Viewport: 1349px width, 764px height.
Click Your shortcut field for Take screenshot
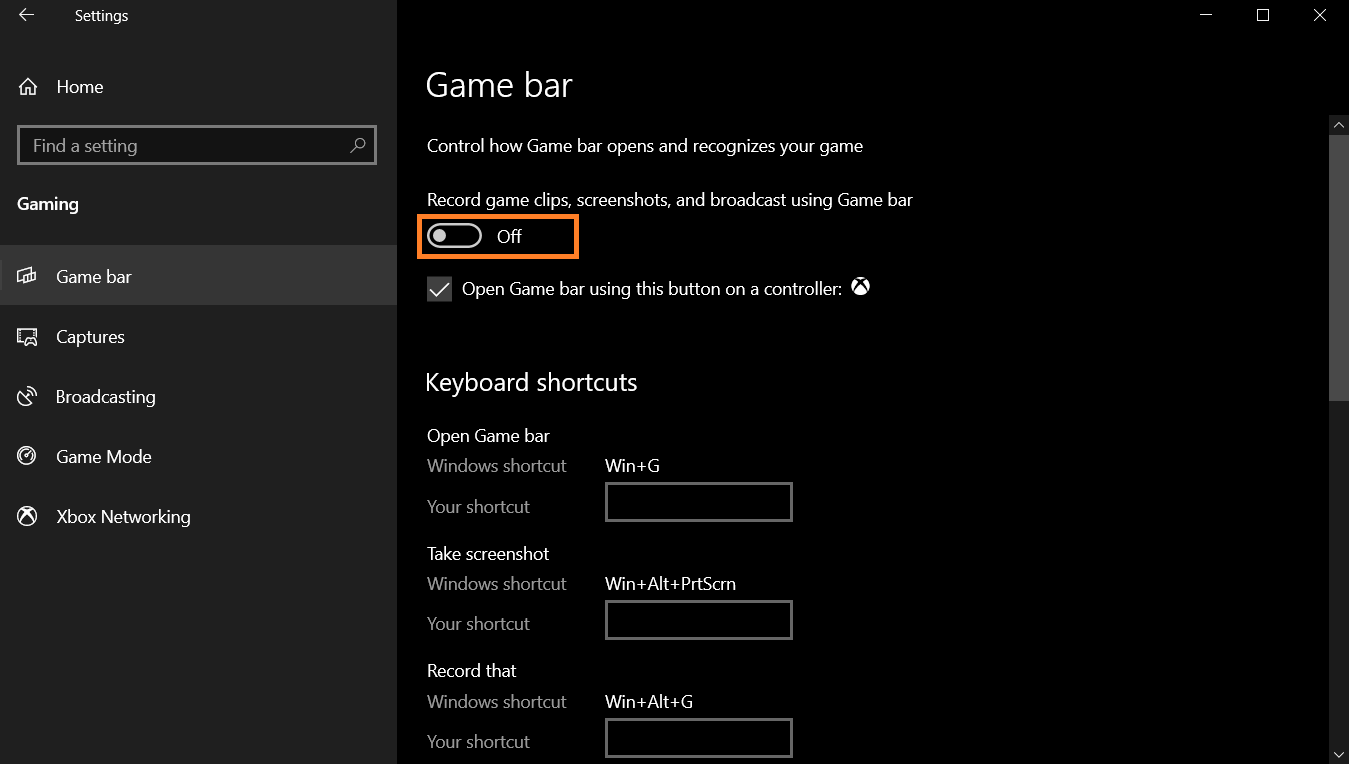[698, 620]
